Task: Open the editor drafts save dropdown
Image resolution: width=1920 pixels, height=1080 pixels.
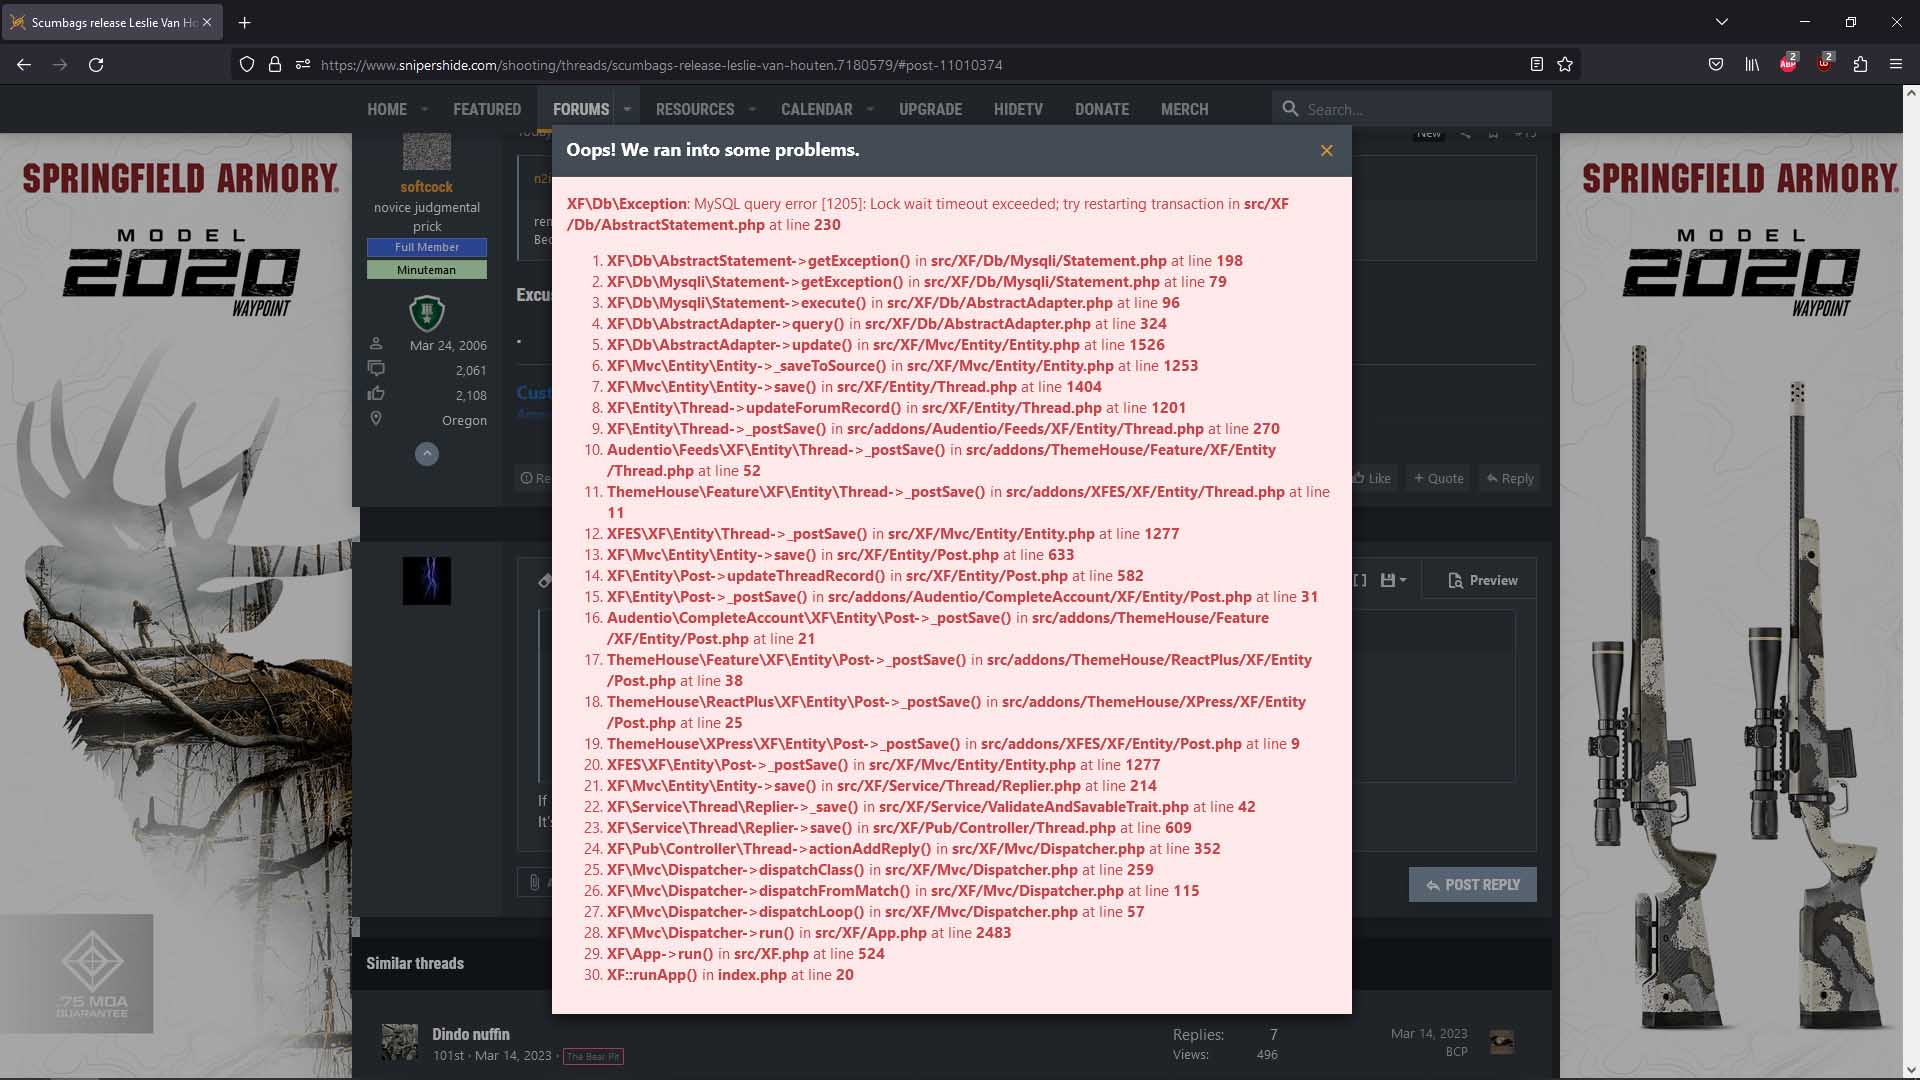Action: pyautogui.click(x=1393, y=580)
